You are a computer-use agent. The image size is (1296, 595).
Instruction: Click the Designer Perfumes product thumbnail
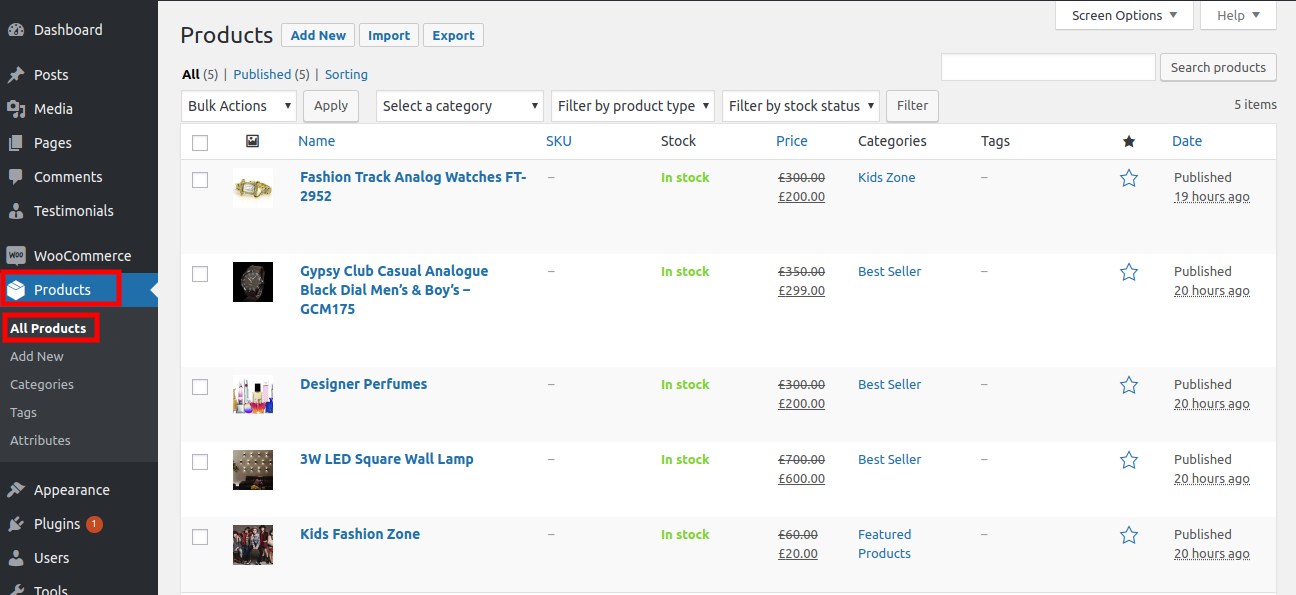pos(252,395)
